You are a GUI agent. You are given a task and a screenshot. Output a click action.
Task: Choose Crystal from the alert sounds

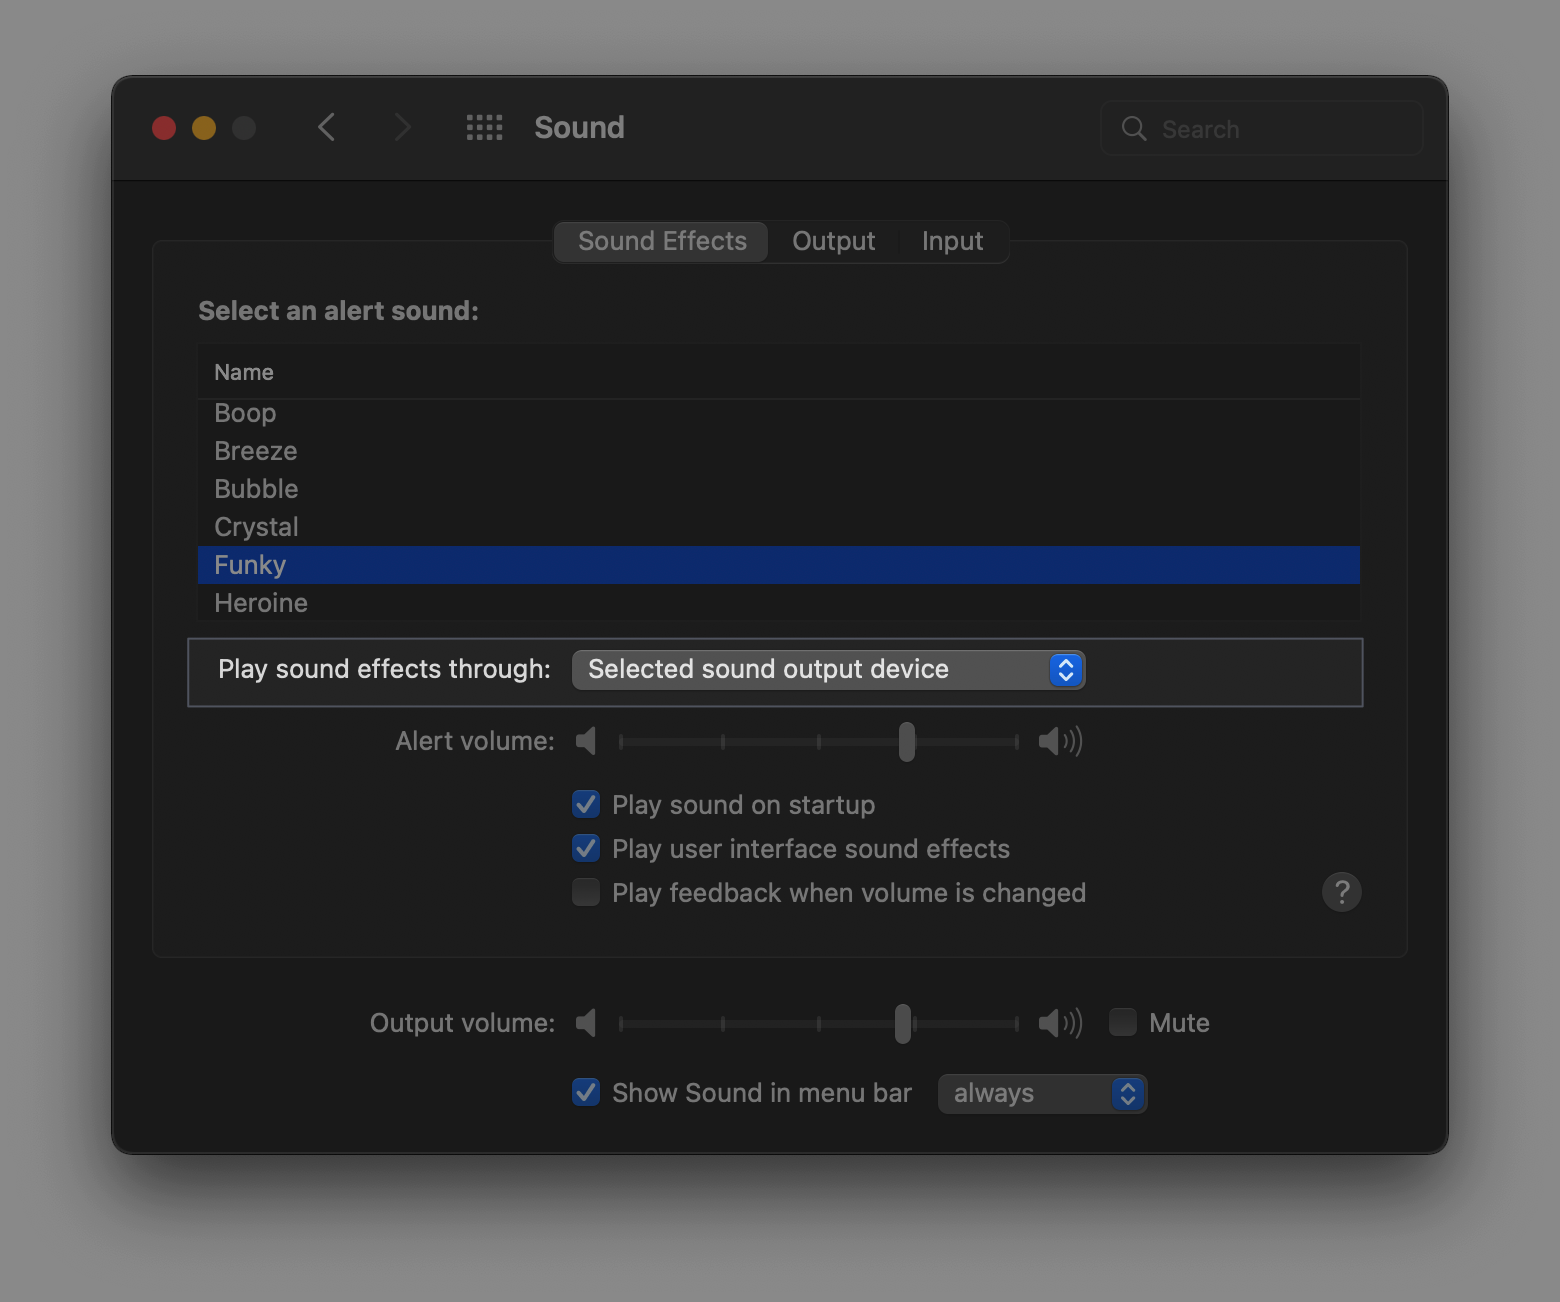tap(256, 527)
